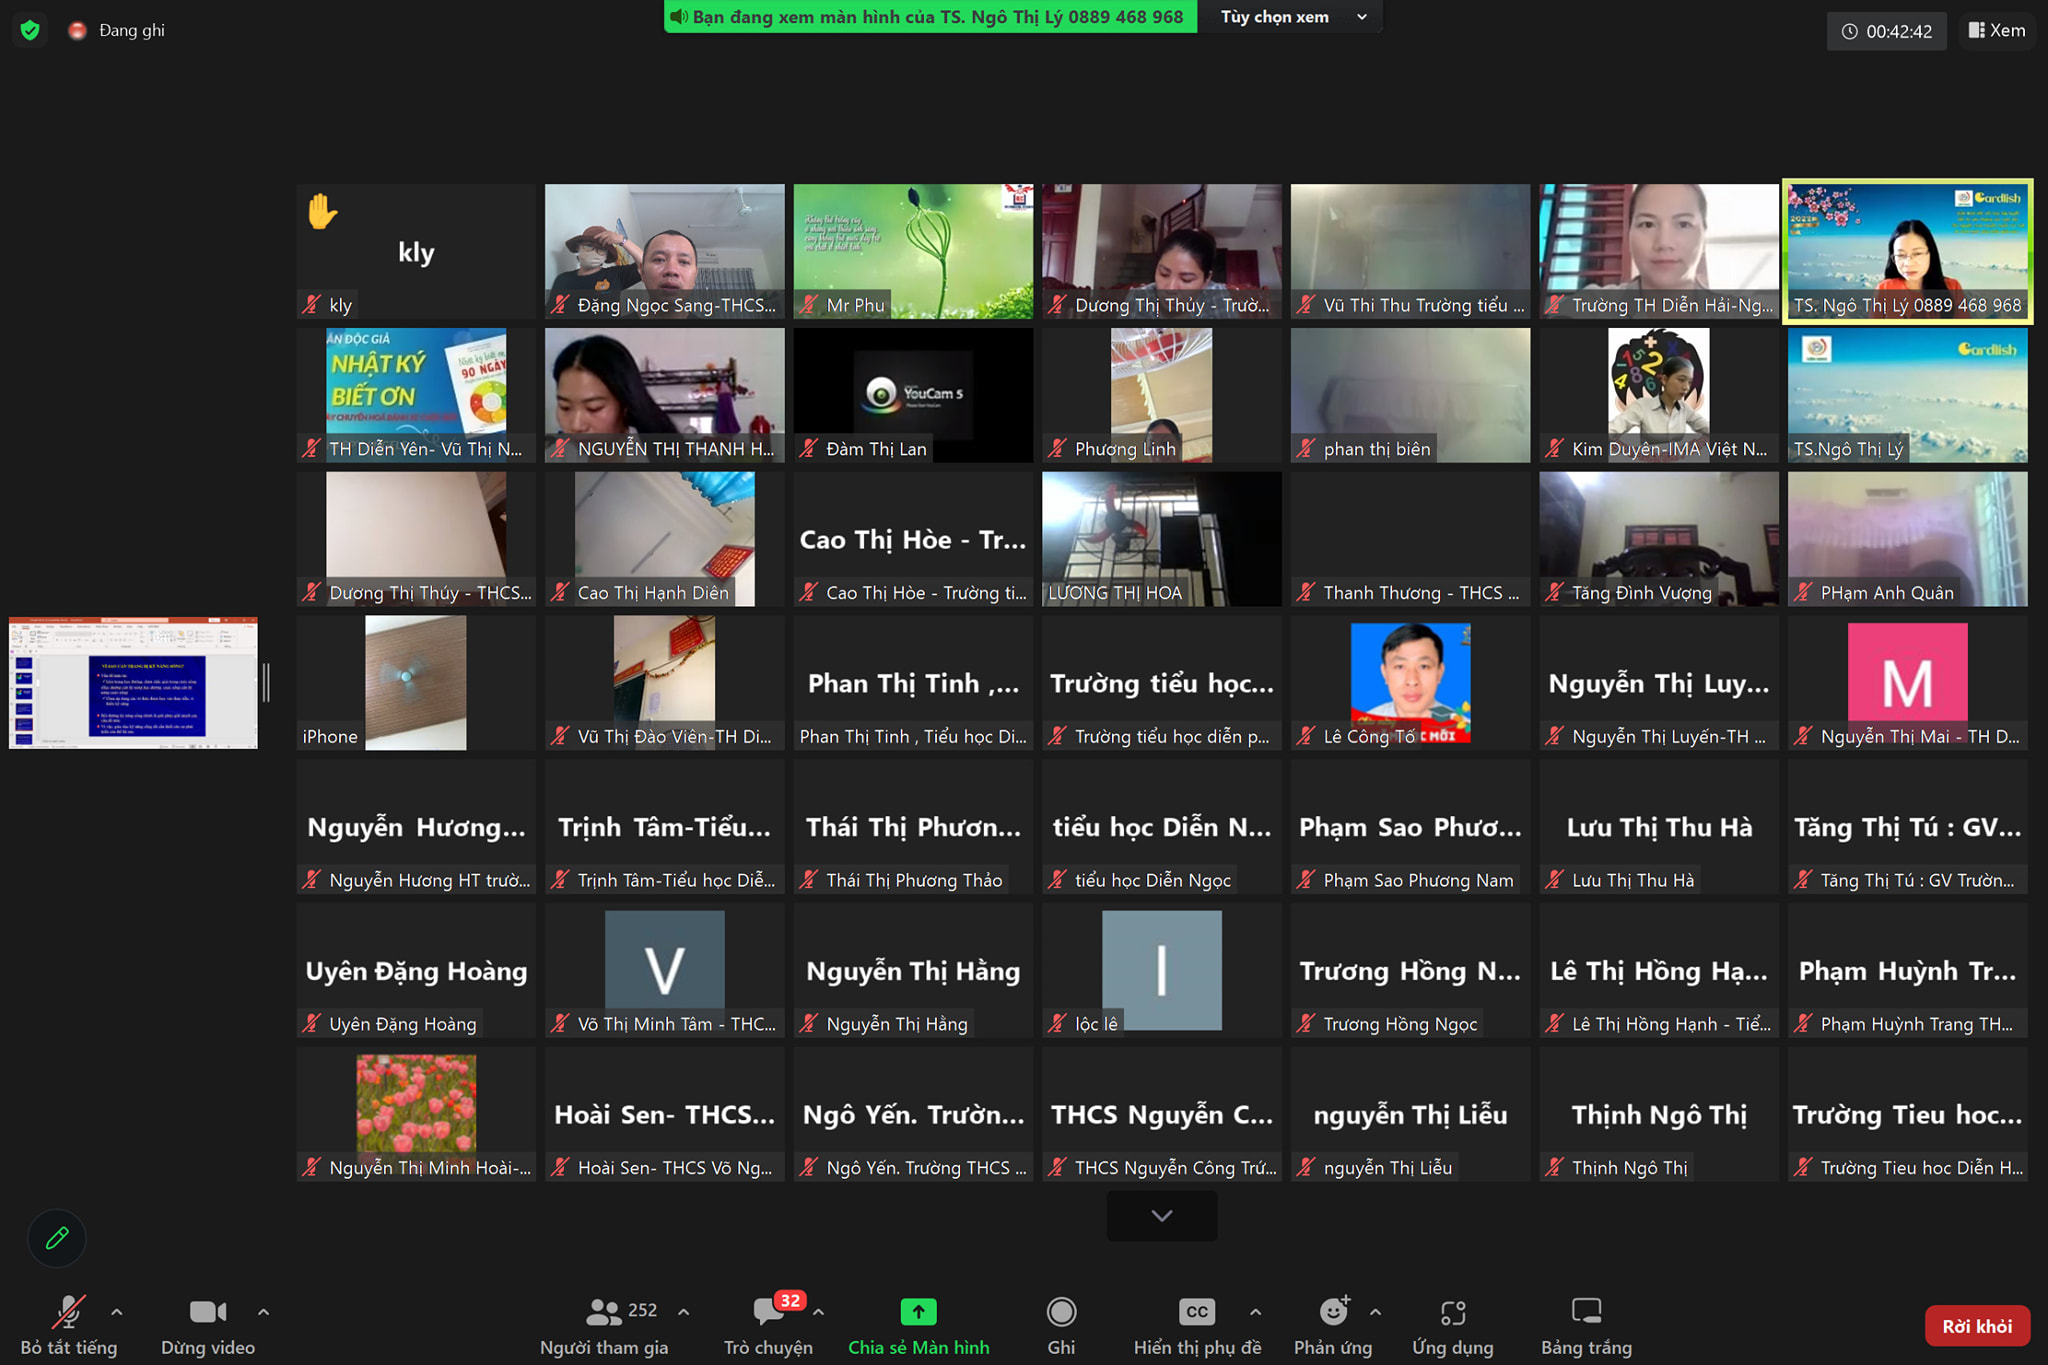Click the red recording indicator icon
Screen dimensions: 2048x1365
point(77,31)
